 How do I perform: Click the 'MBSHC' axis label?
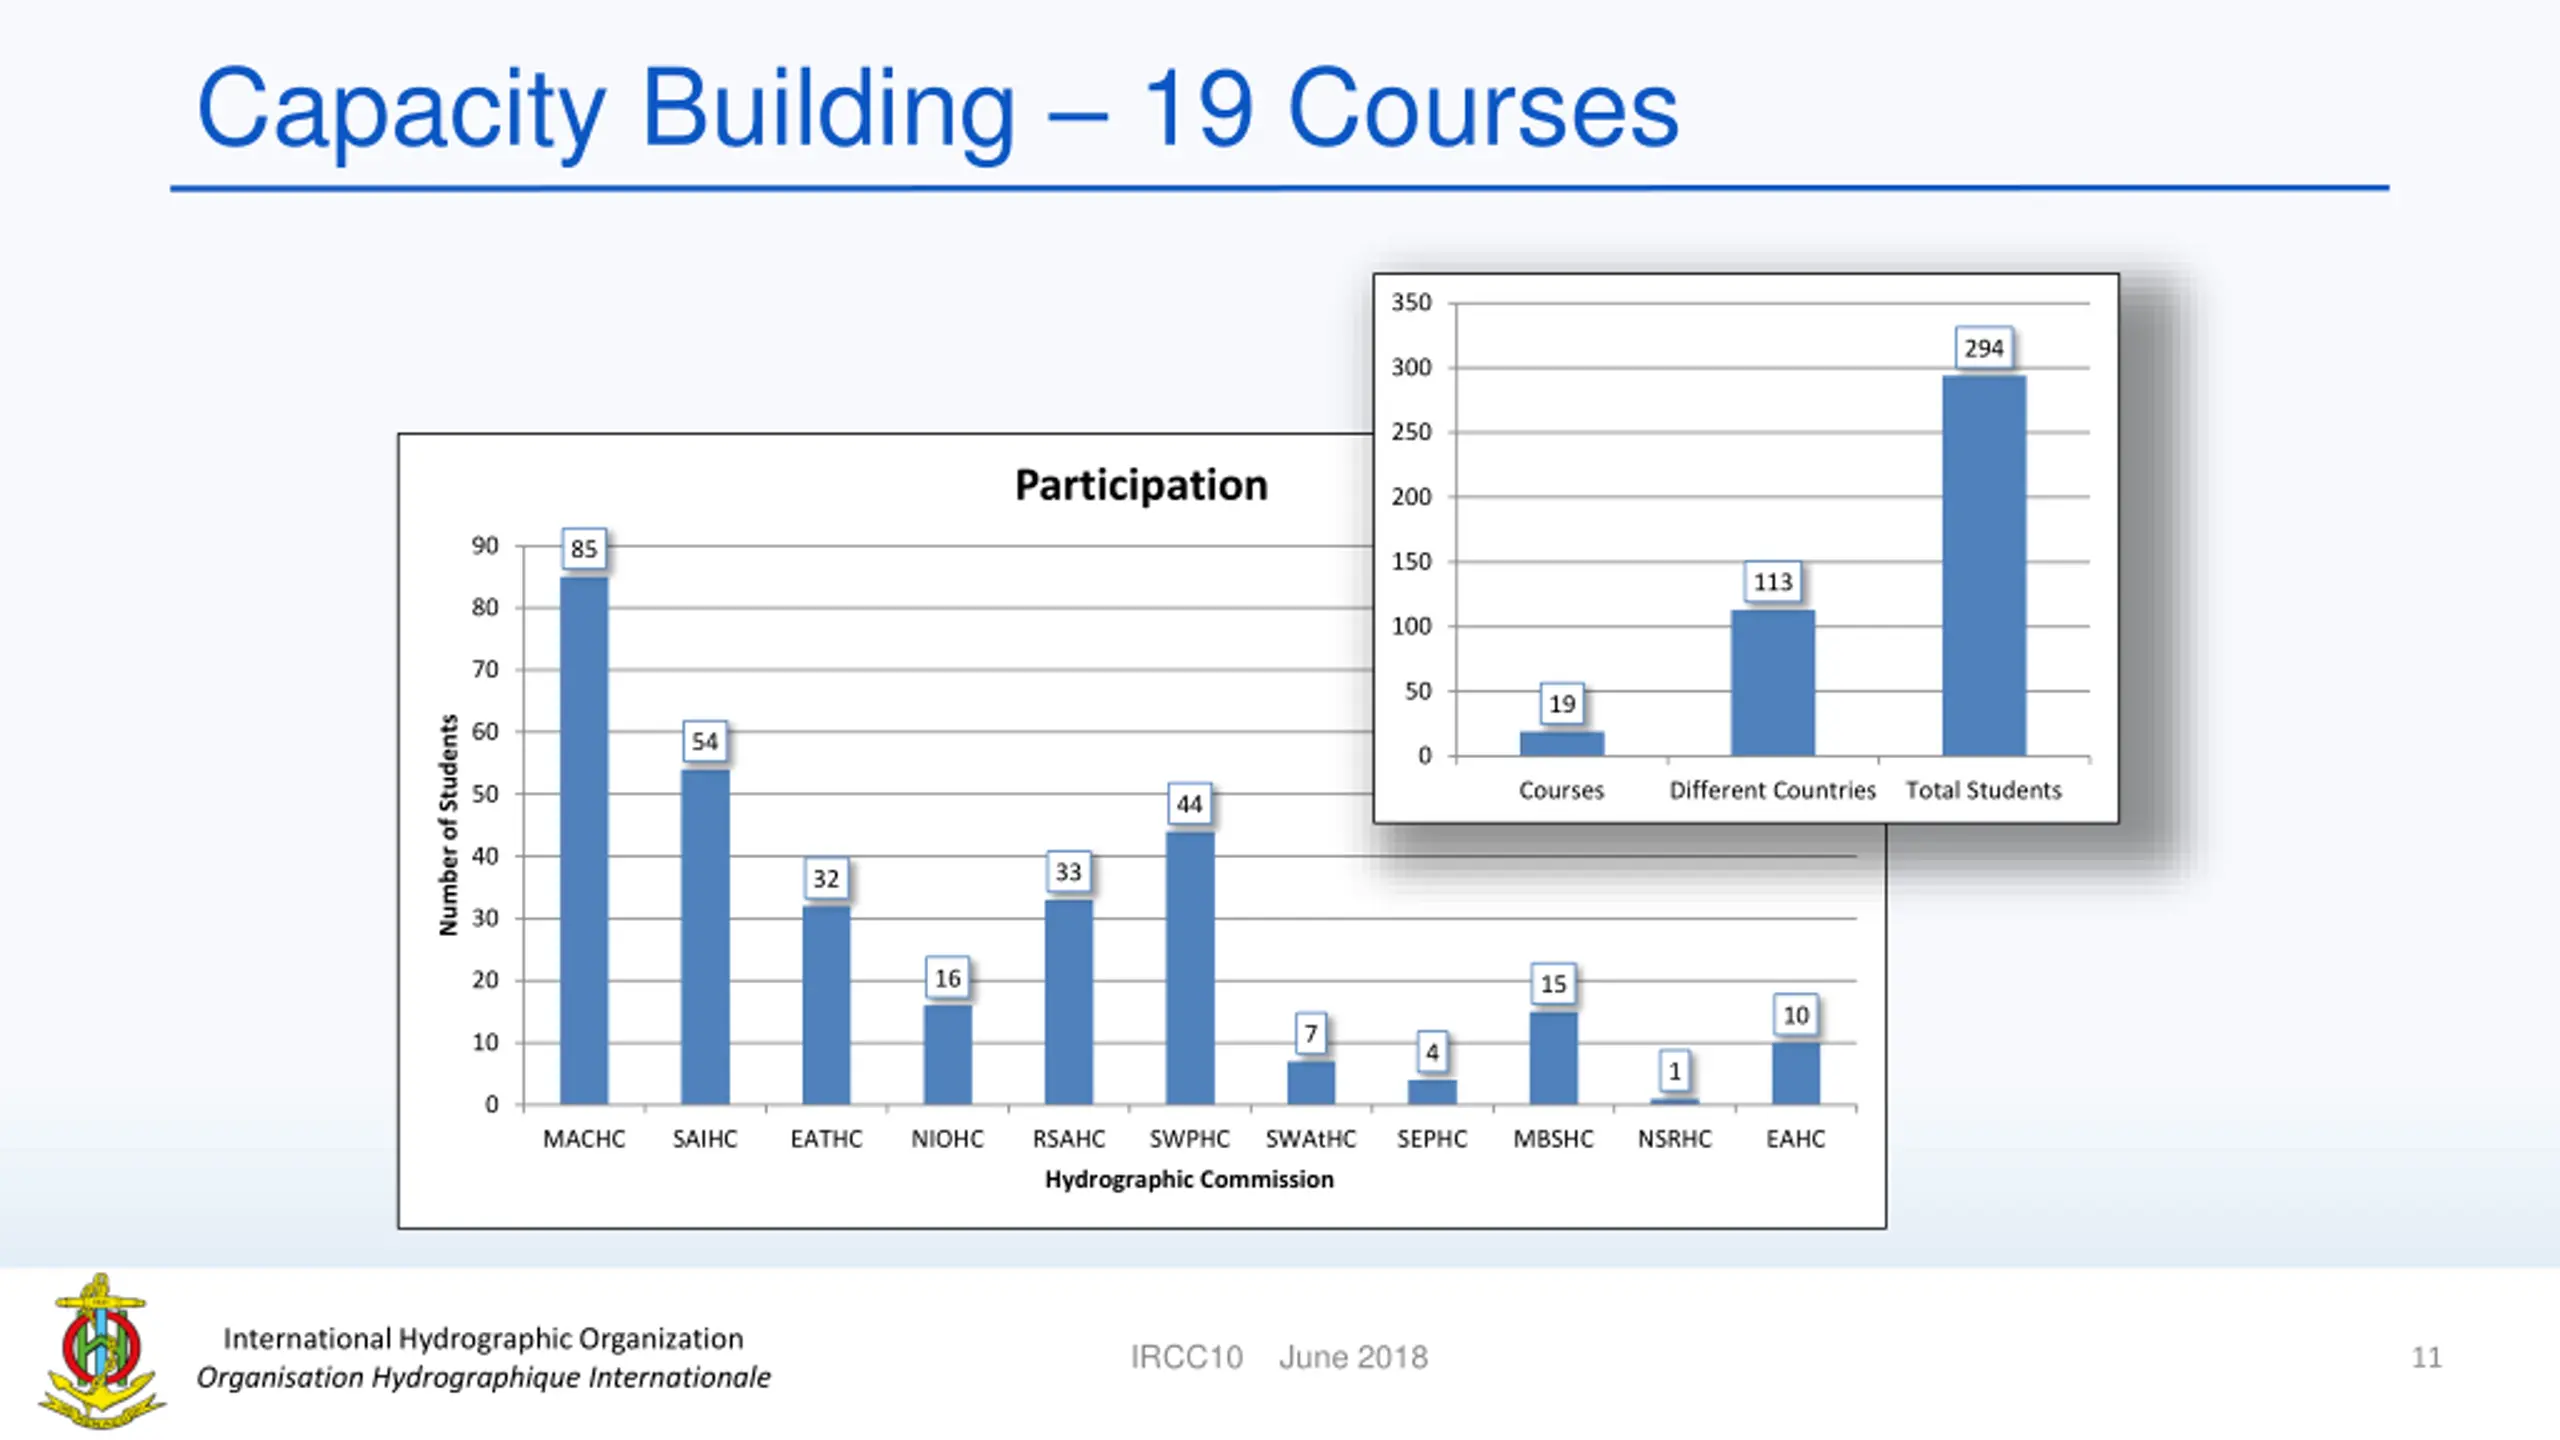click(1553, 1139)
